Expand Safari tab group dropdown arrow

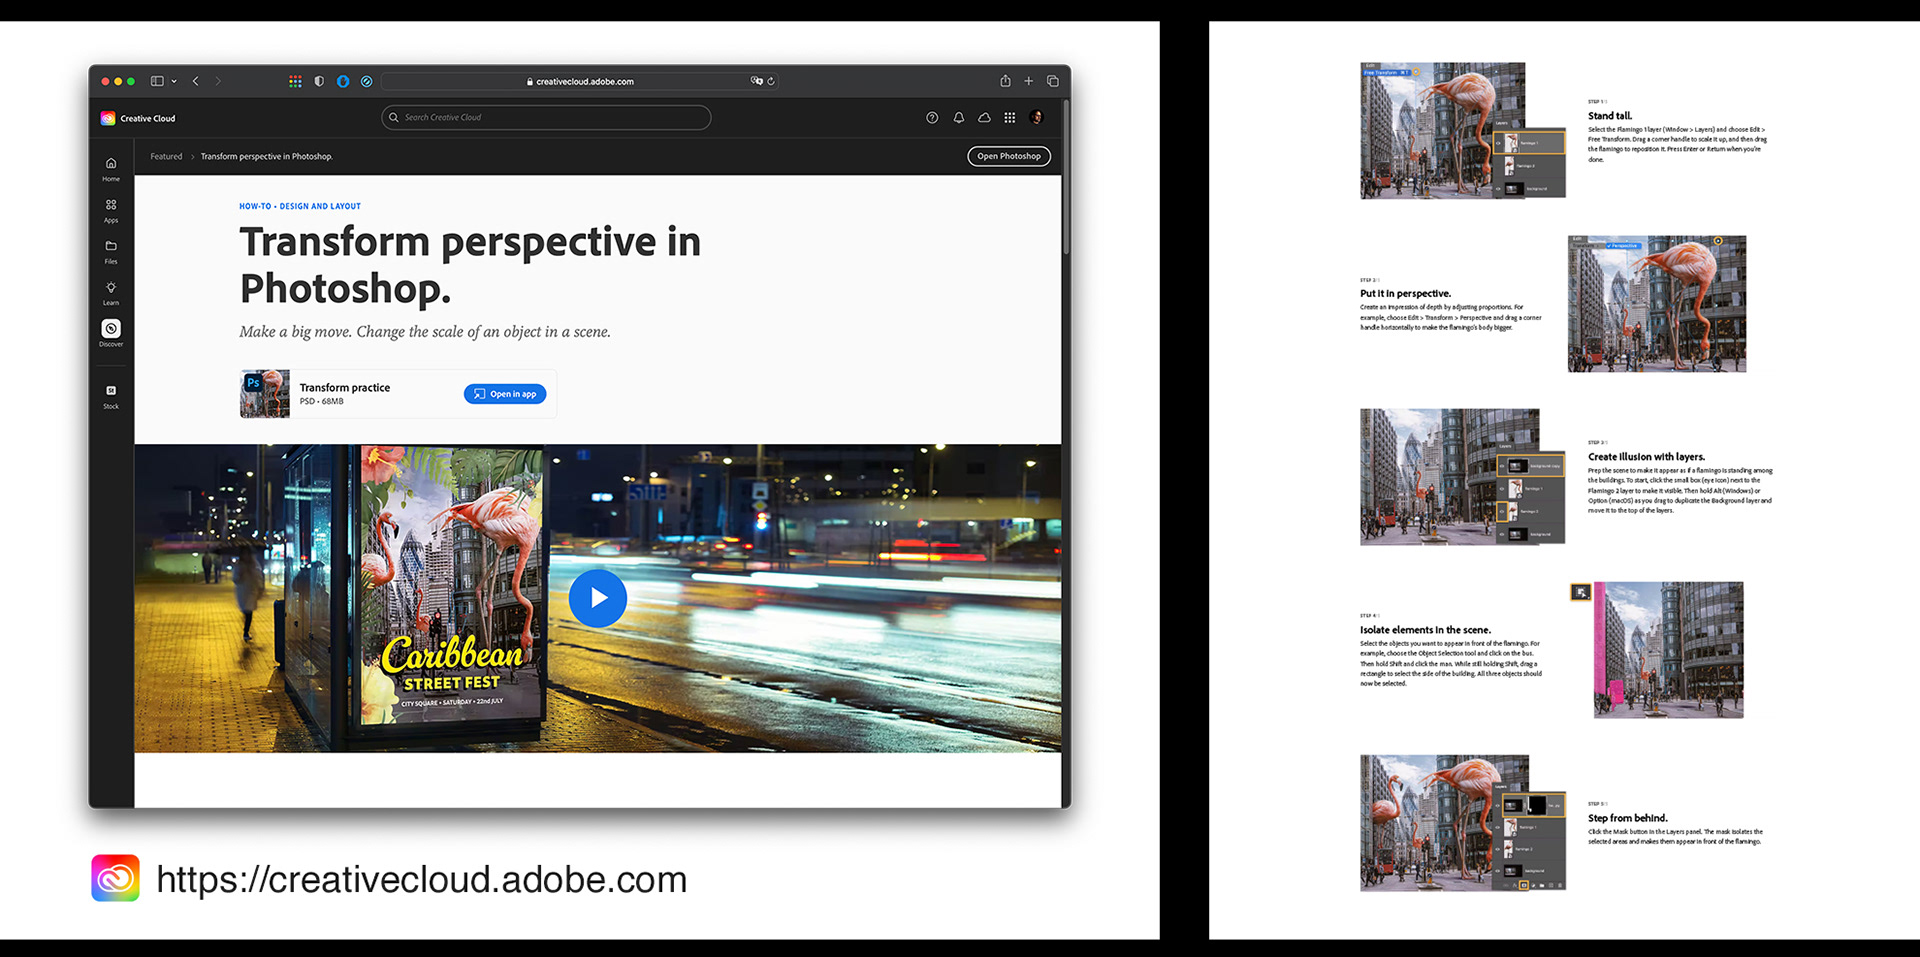click(x=174, y=81)
